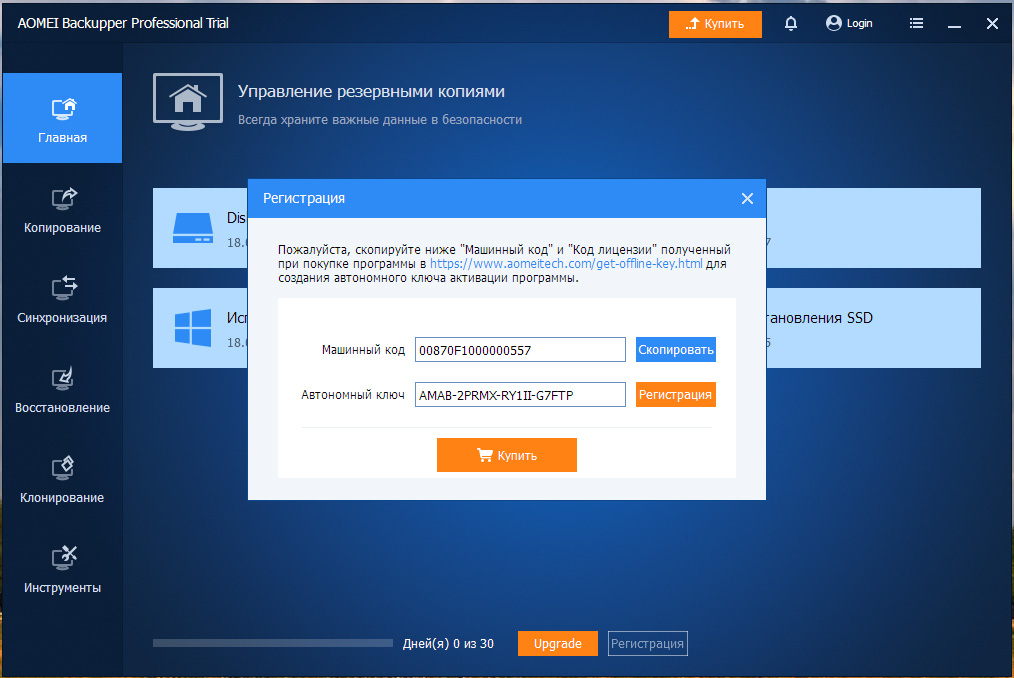This screenshot has height=678, width=1014.
Task: Click the outlined Регистрация button at bottom
Action: pyautogui.click(x=647, y=644)
